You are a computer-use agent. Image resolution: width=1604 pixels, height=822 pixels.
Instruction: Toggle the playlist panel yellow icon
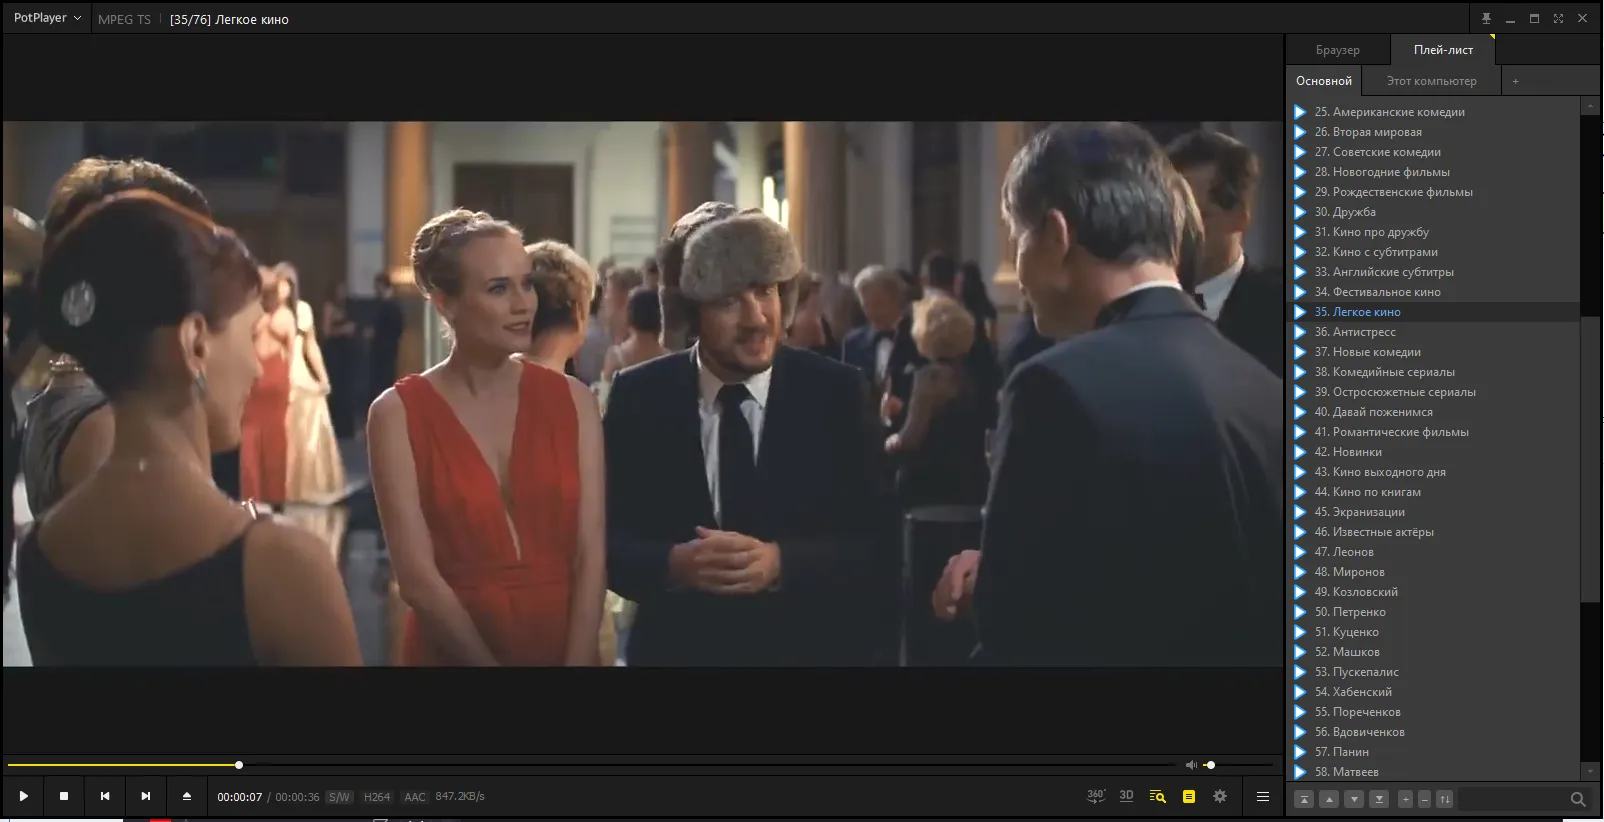(1189, 797)
